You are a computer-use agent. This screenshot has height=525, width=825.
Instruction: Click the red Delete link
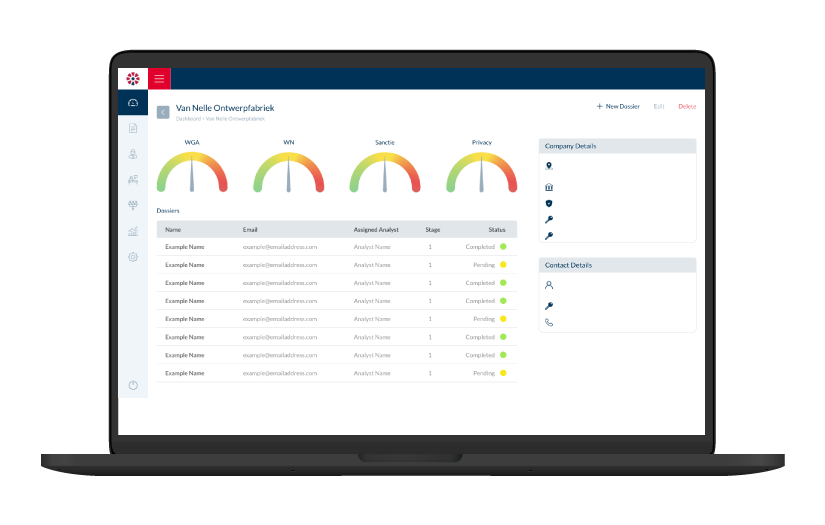pos(687,106)
